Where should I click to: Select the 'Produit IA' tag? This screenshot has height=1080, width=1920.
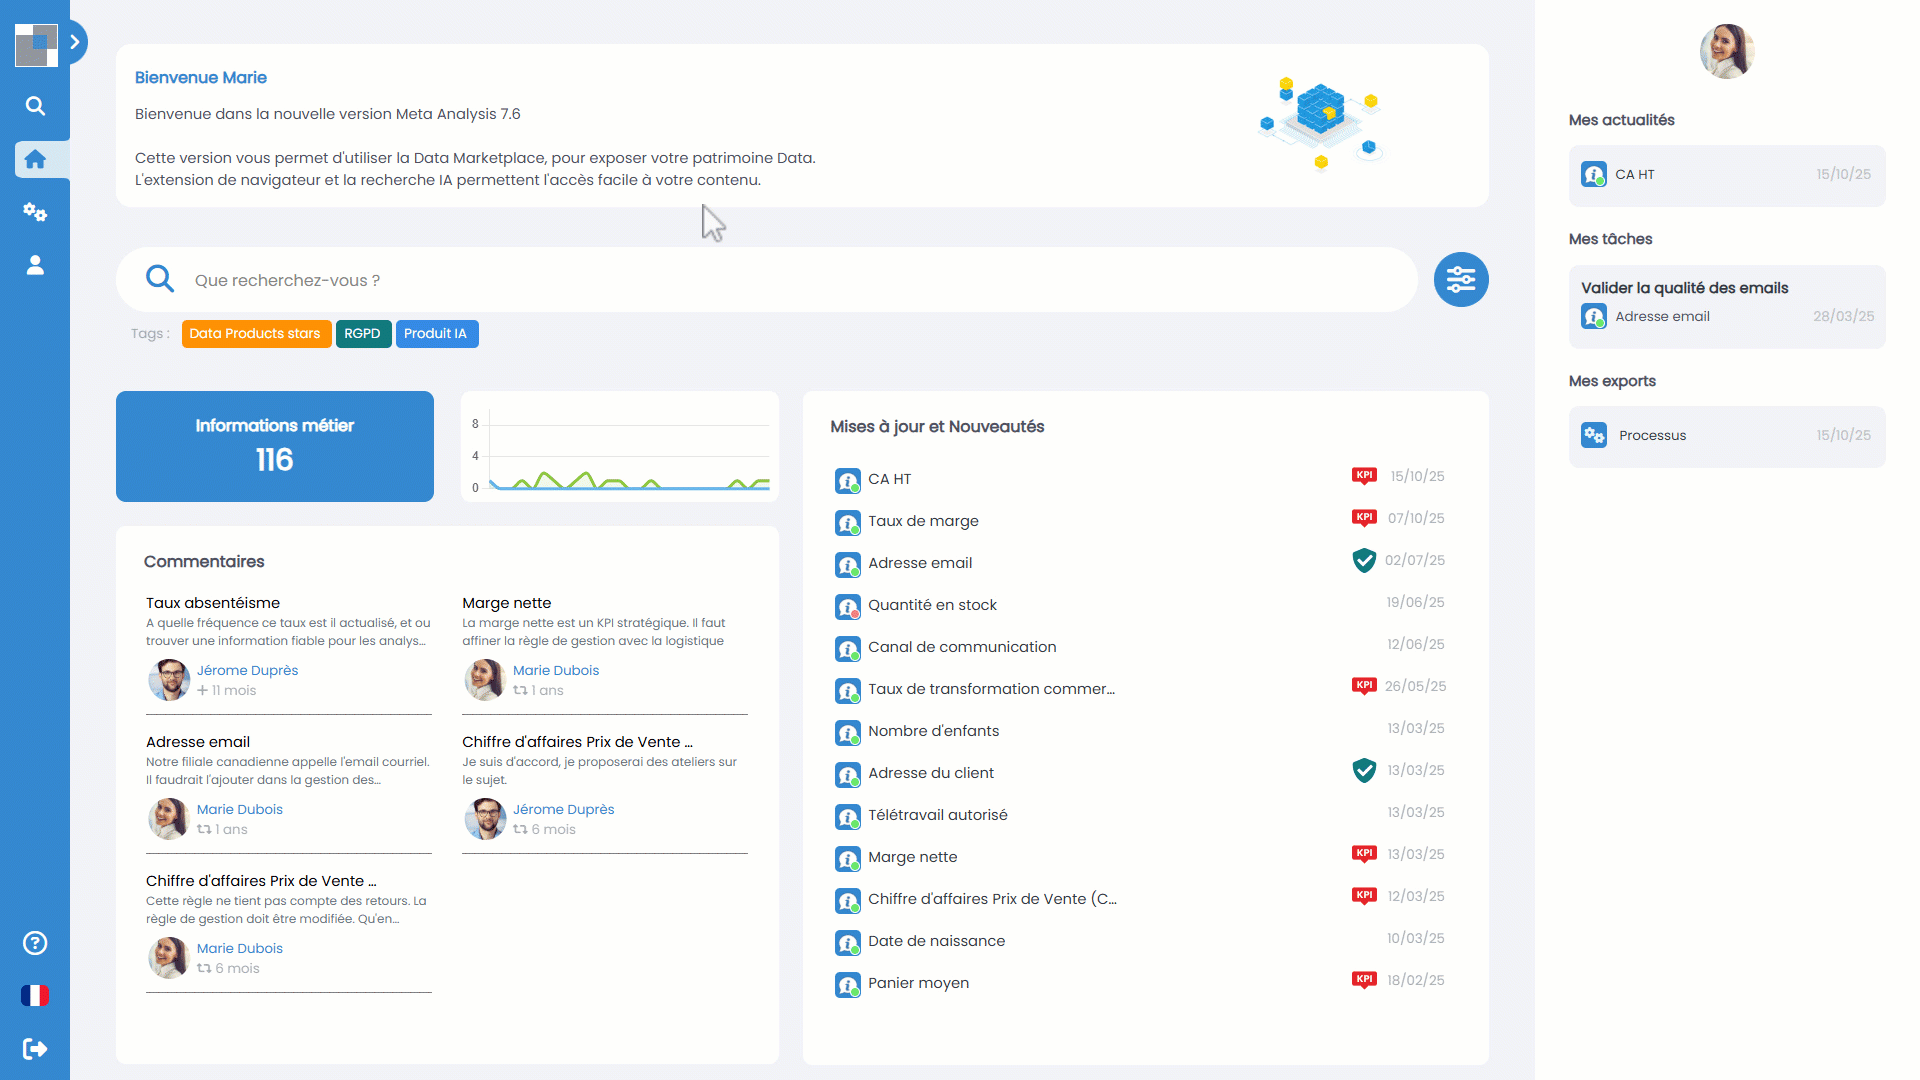pos(436,334)
